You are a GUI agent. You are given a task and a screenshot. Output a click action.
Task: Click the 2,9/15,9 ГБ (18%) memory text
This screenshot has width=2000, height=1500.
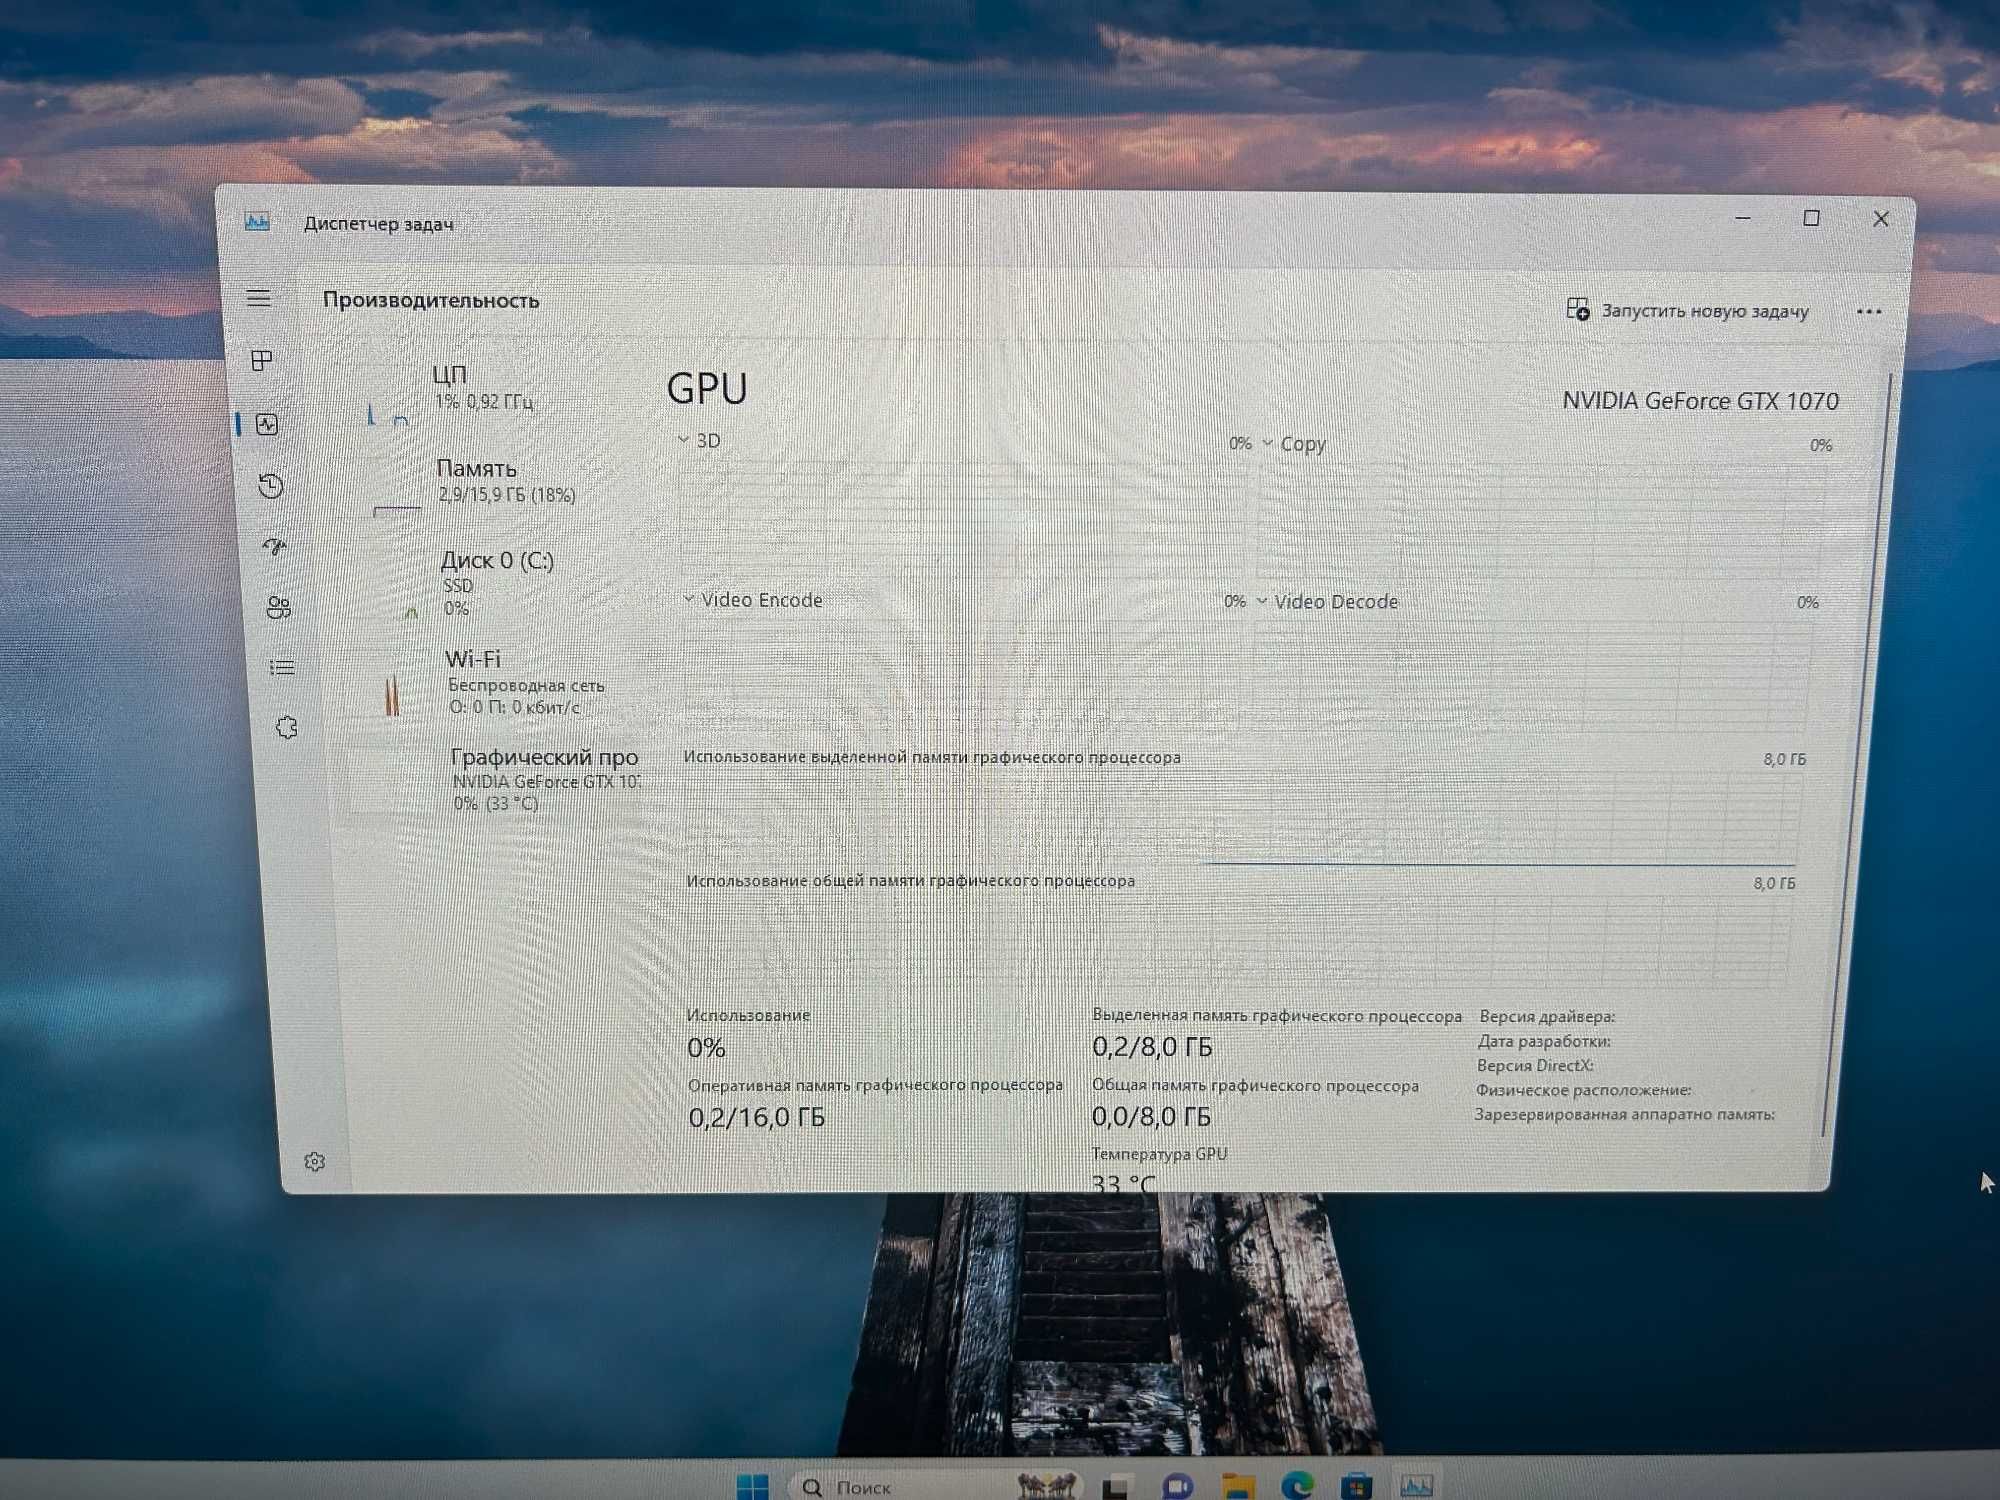(x=507, y=495)
